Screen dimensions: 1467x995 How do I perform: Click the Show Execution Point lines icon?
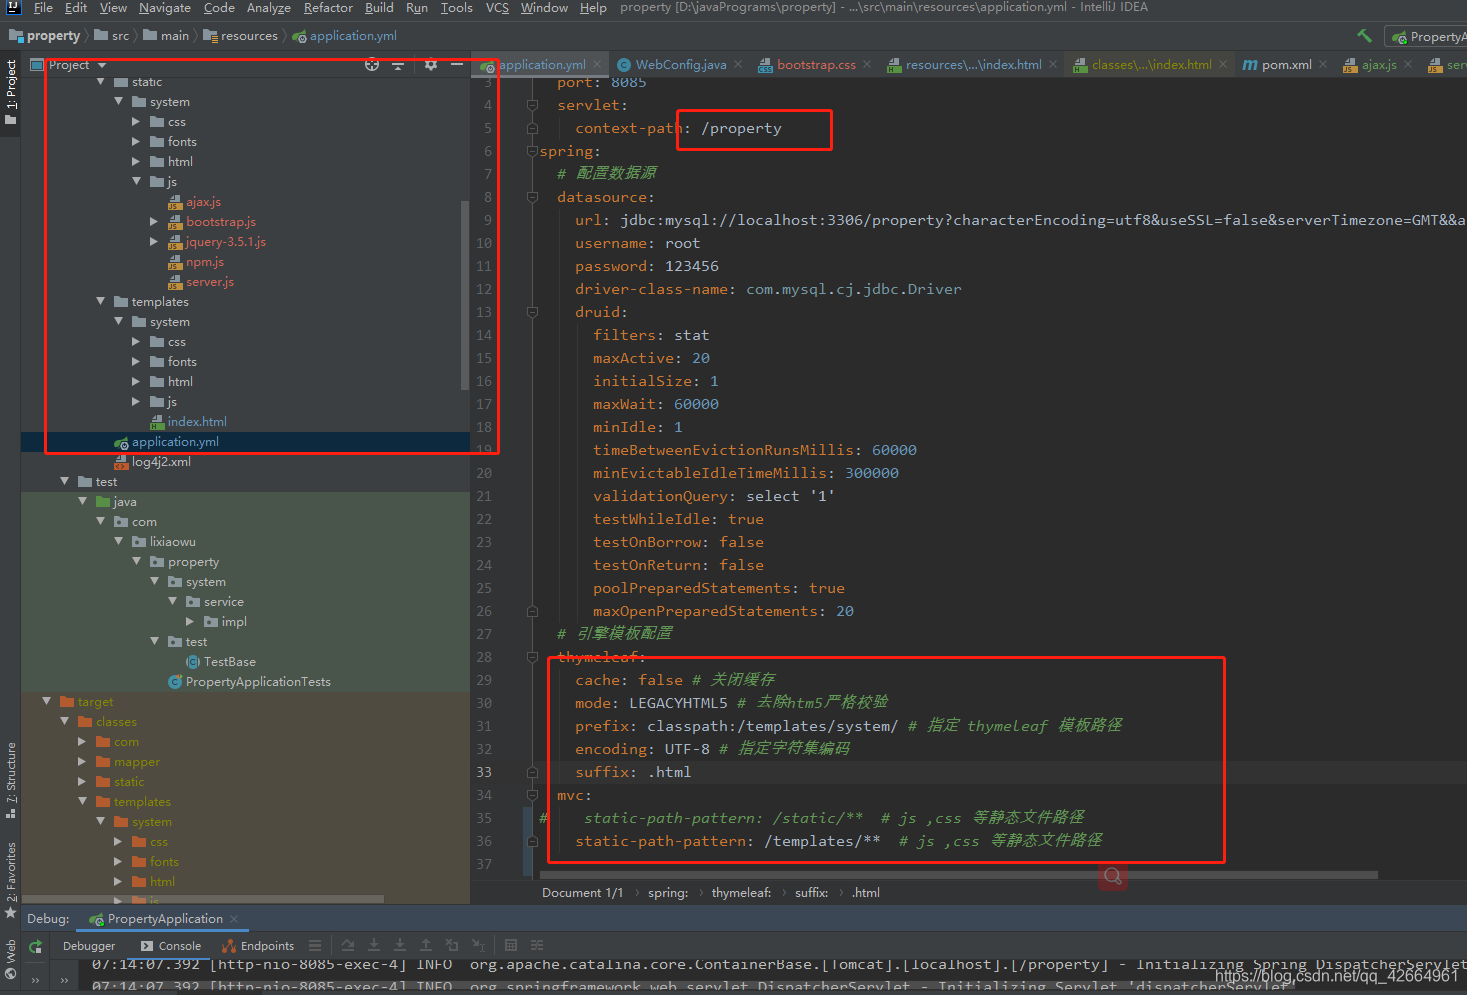click(315, 945)
